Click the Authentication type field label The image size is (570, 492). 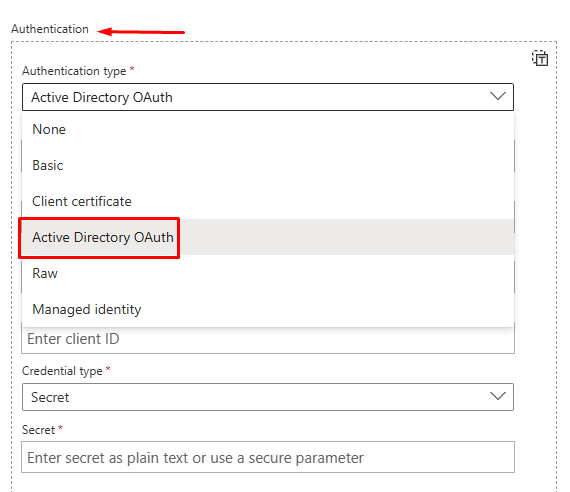74,71
